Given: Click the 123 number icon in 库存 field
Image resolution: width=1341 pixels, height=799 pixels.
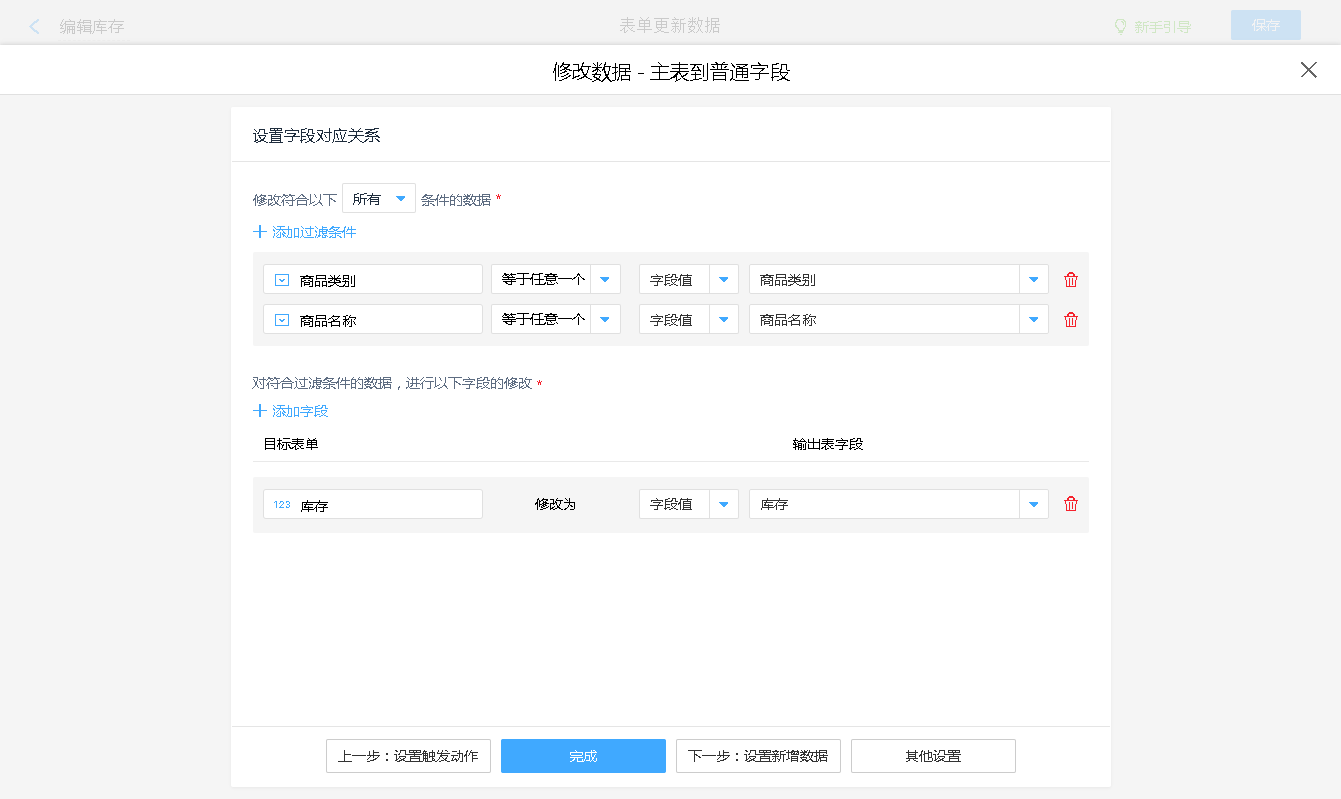Looking at the screenshot, I should pos(282,505).
